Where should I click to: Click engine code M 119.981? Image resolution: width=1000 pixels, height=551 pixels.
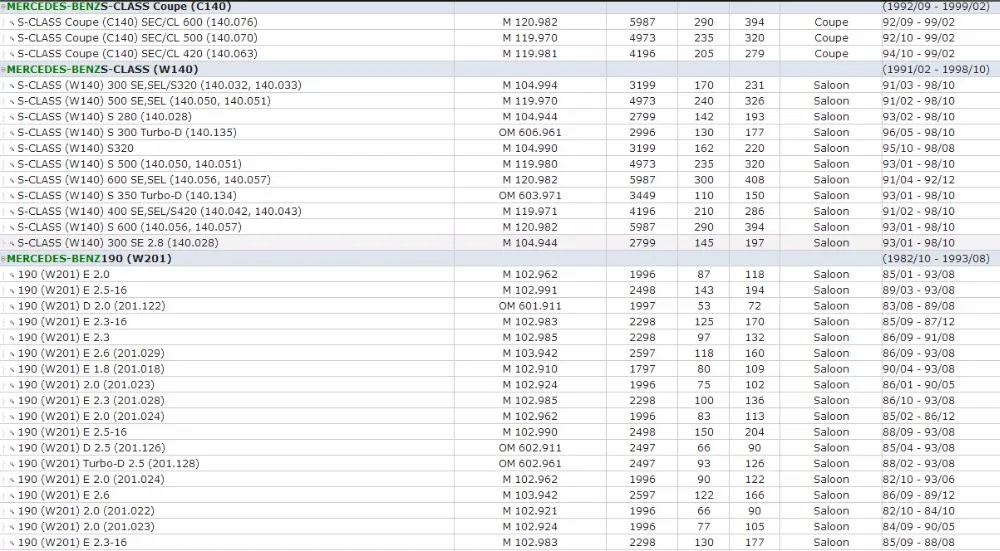[x=530, y=54]
